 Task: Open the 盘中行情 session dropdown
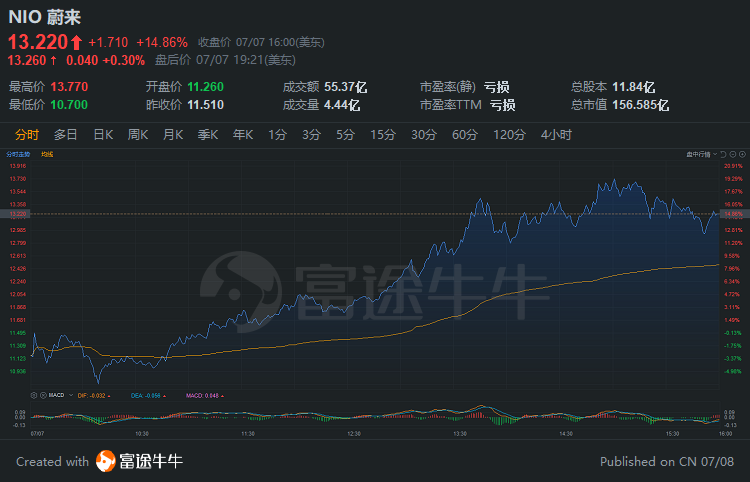coord(702,154)
